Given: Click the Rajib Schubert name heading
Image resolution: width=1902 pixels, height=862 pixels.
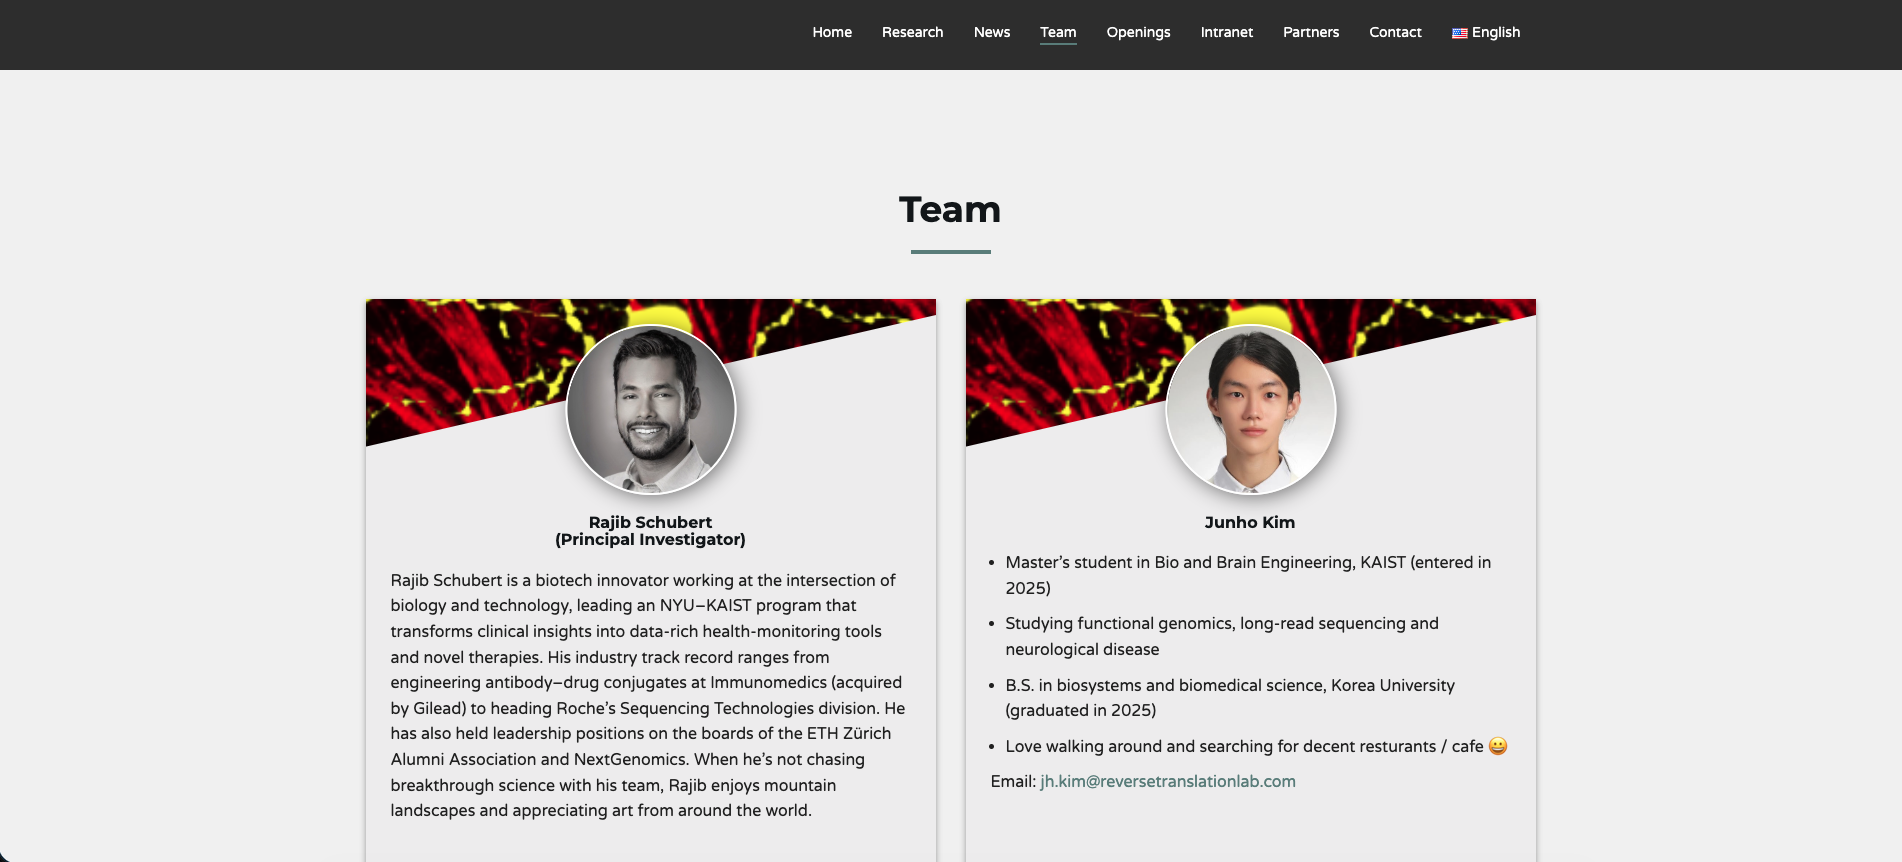Looking at the screenshot, I should tap(650, 522).
